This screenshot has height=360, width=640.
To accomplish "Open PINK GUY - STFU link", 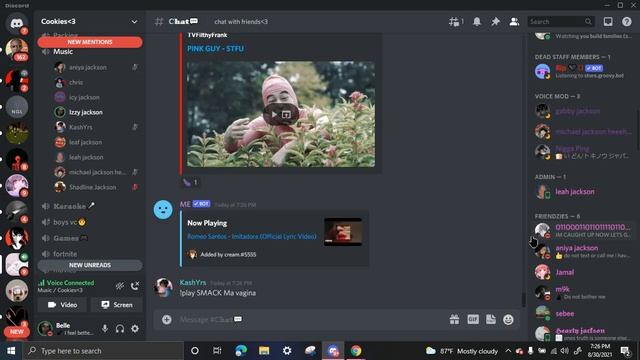I will pos(216,49).
